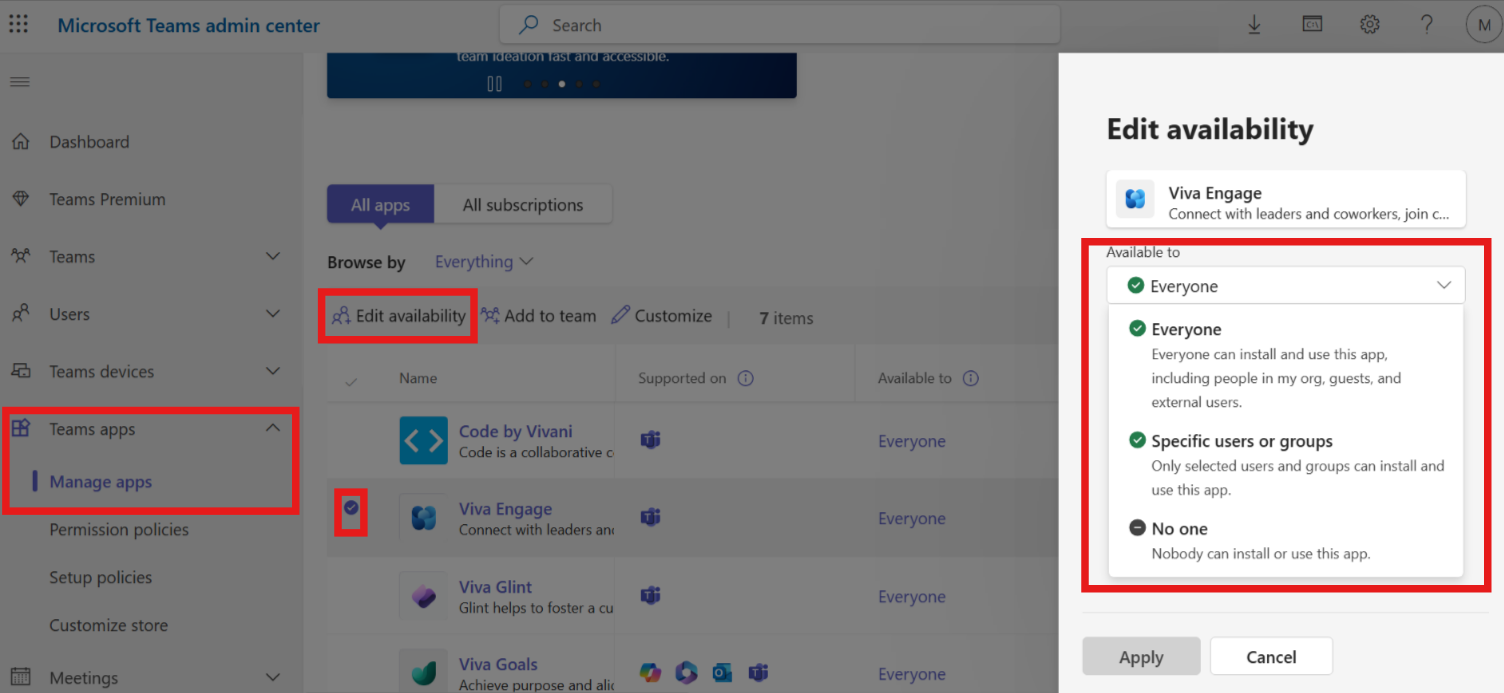Click the Teams people icon in sidebar
The image size is (1504, 693).
pos(20,256)
